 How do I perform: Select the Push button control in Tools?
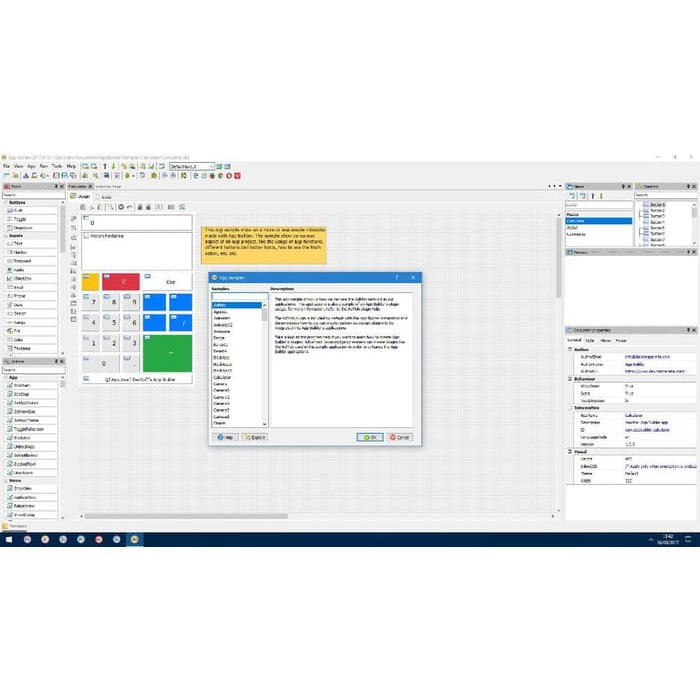pos(31,210)
